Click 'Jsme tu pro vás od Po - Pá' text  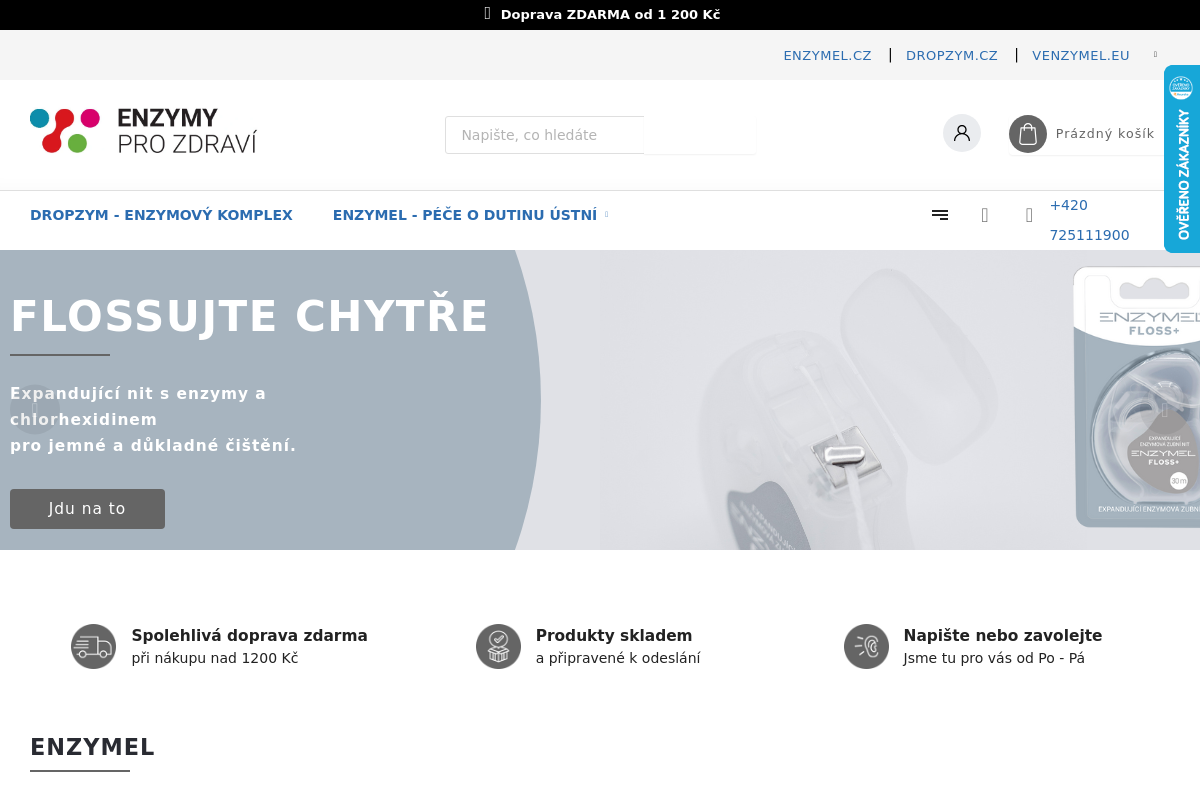[994, 658]
